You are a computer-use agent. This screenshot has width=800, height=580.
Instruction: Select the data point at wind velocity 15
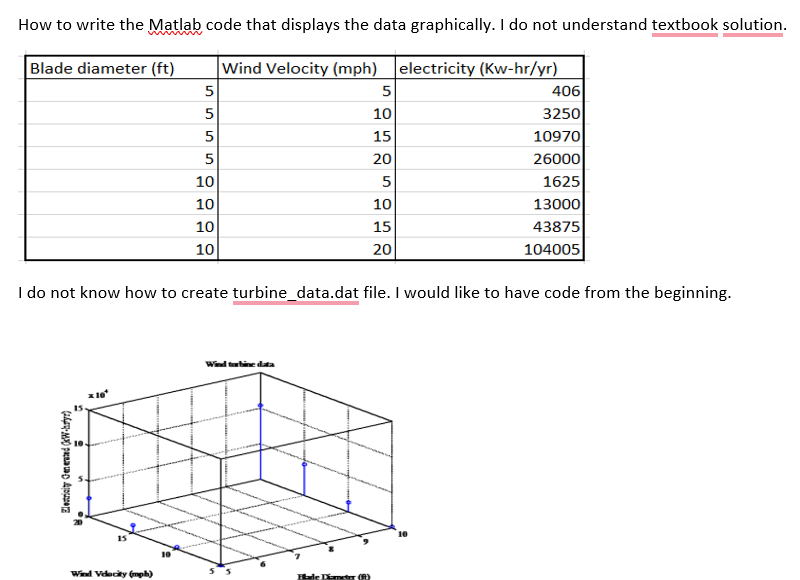point(132,524)
